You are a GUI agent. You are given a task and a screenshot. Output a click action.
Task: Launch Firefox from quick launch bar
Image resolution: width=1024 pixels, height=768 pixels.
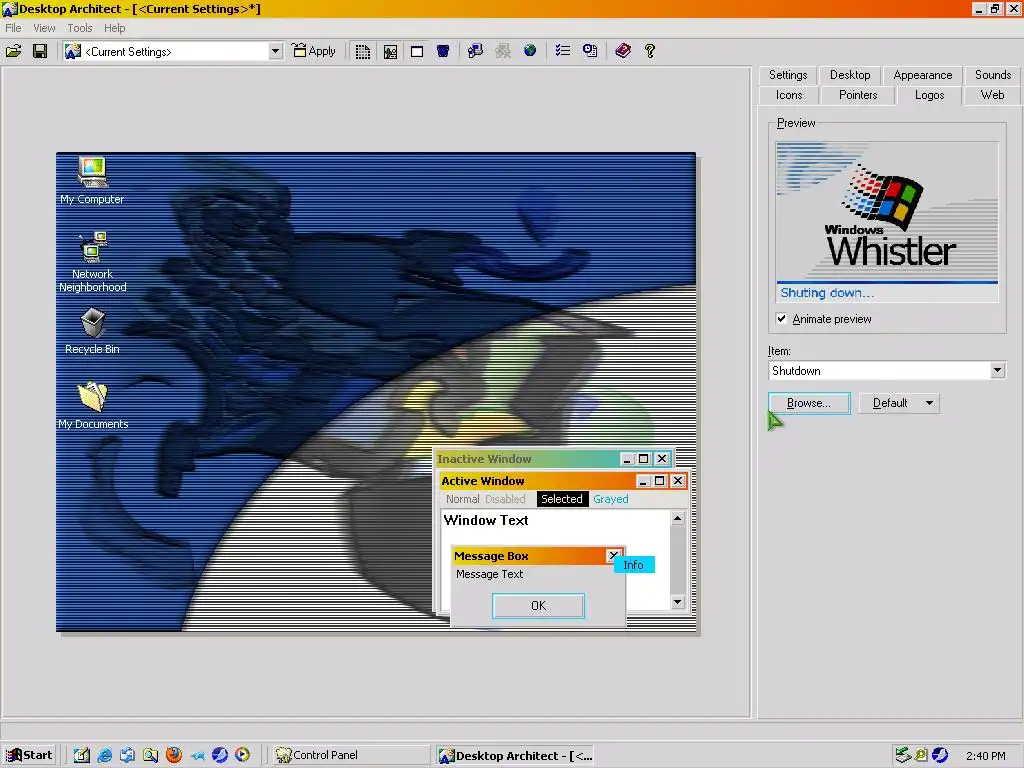point(174,755)
